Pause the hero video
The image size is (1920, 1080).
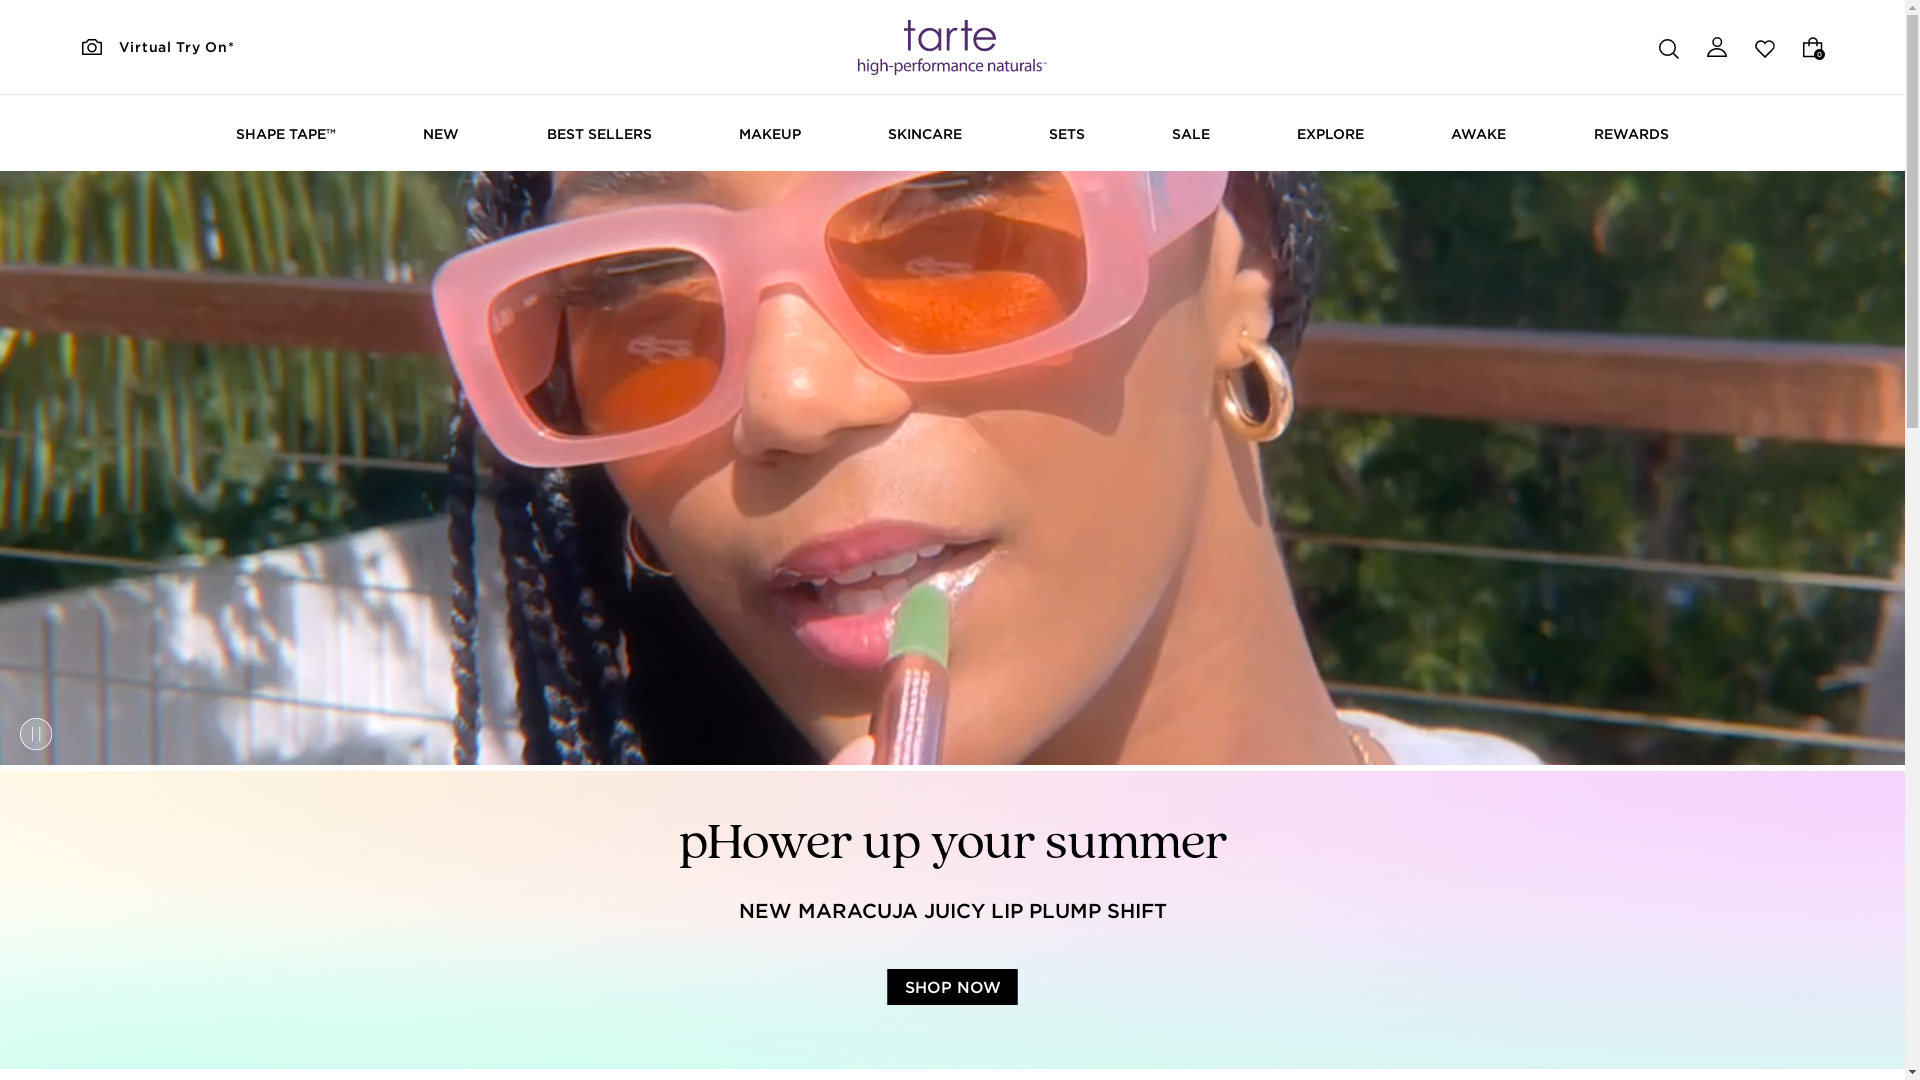(36, 734)
